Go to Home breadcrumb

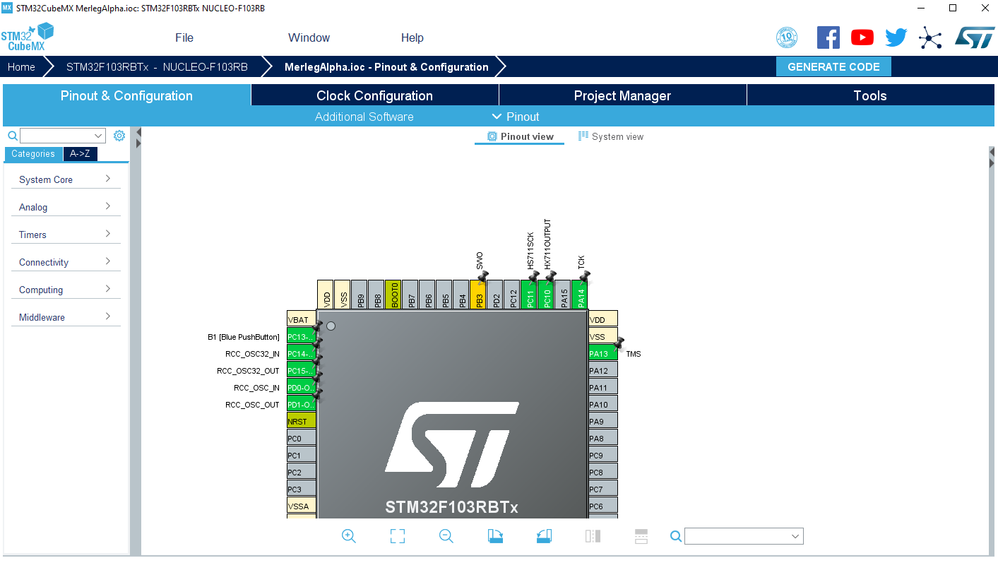pos(21,67)
